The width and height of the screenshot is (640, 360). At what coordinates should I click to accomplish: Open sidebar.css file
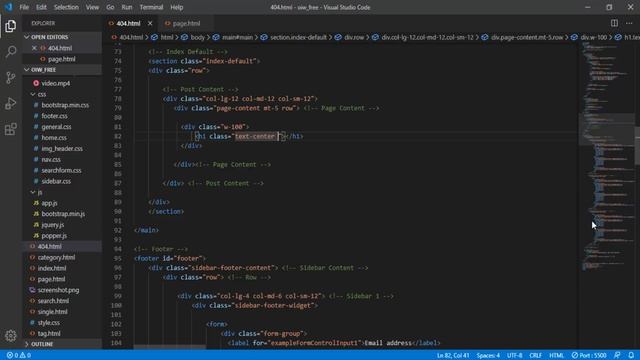pos(62,181)
